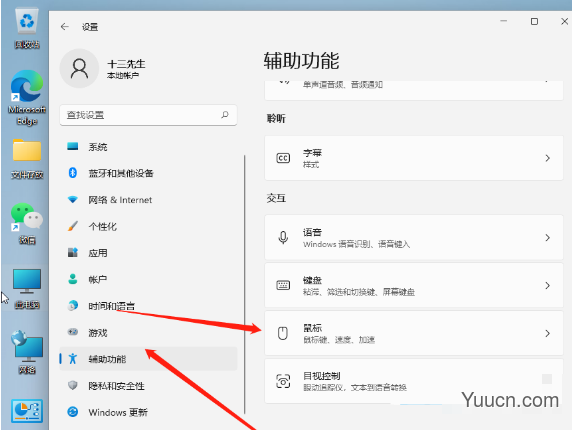Open 隐私和安全性 settings
The width and height of the screenshot is (572, 430).
point(148,386)
